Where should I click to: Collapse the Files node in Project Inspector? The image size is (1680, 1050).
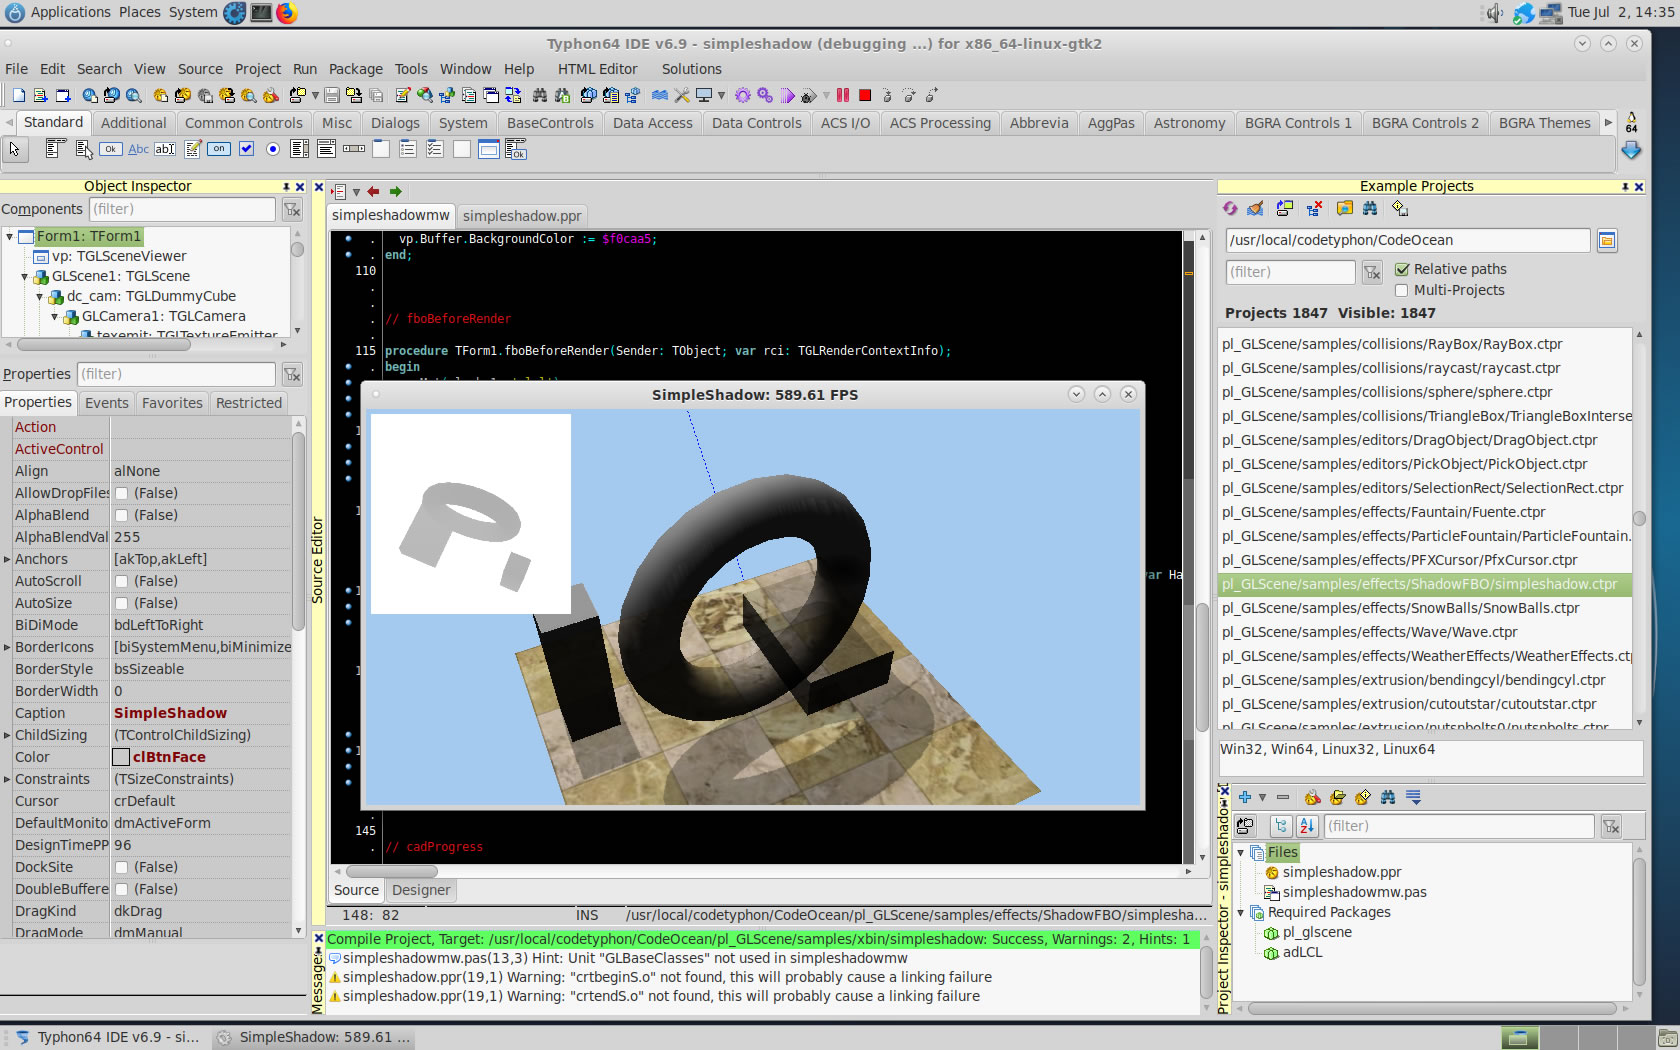click(x=1241, y=853)
